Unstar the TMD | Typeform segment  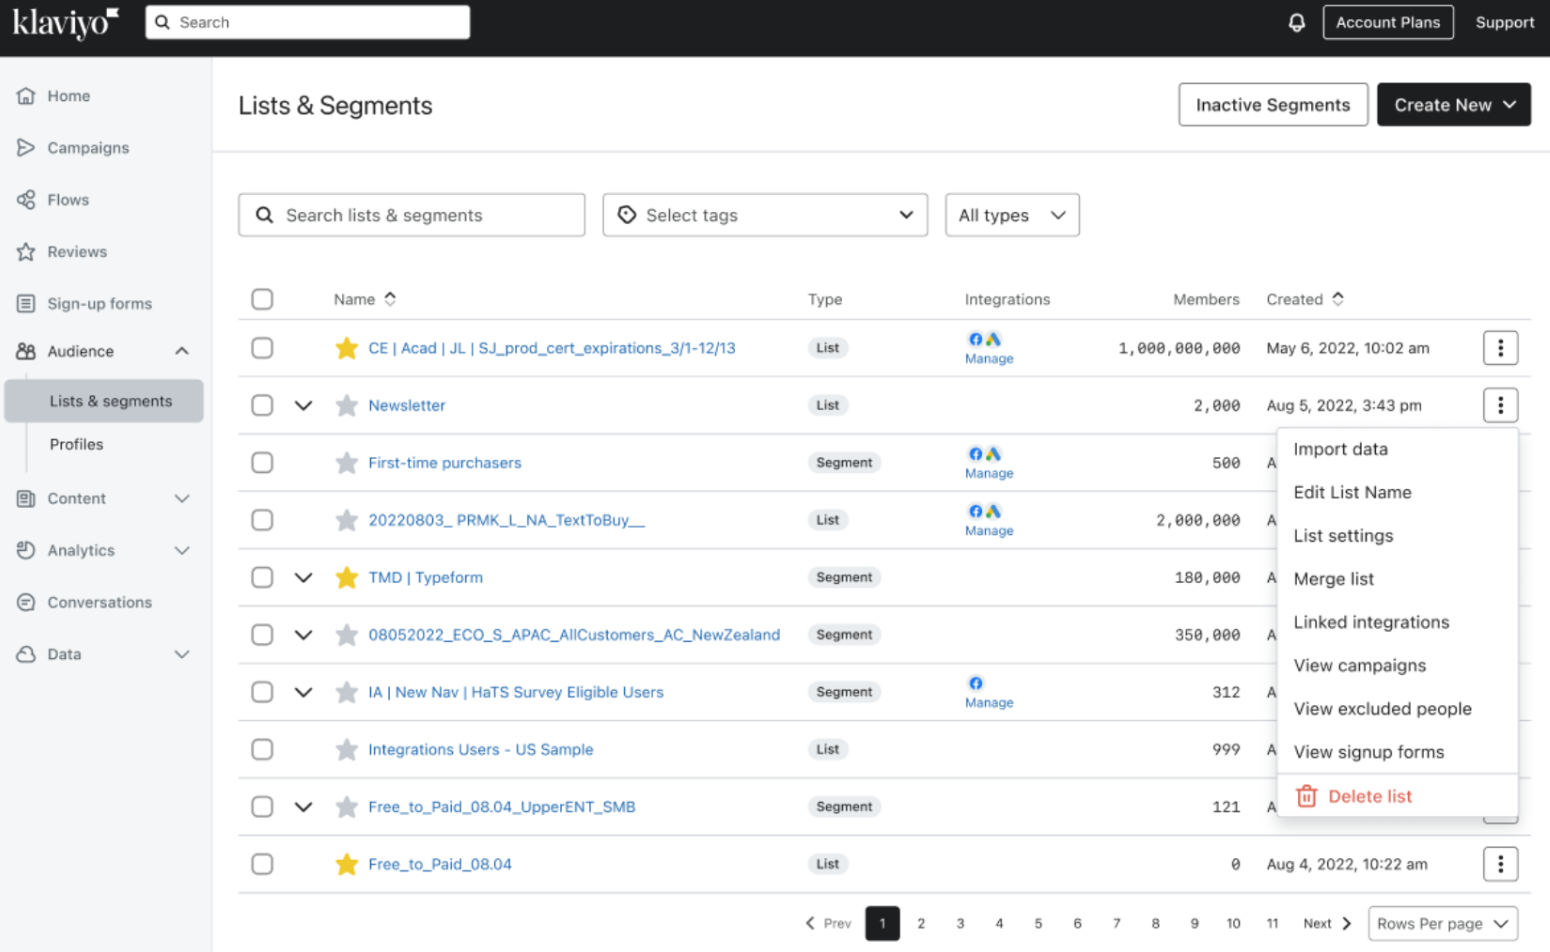click(x=347, y=577)
